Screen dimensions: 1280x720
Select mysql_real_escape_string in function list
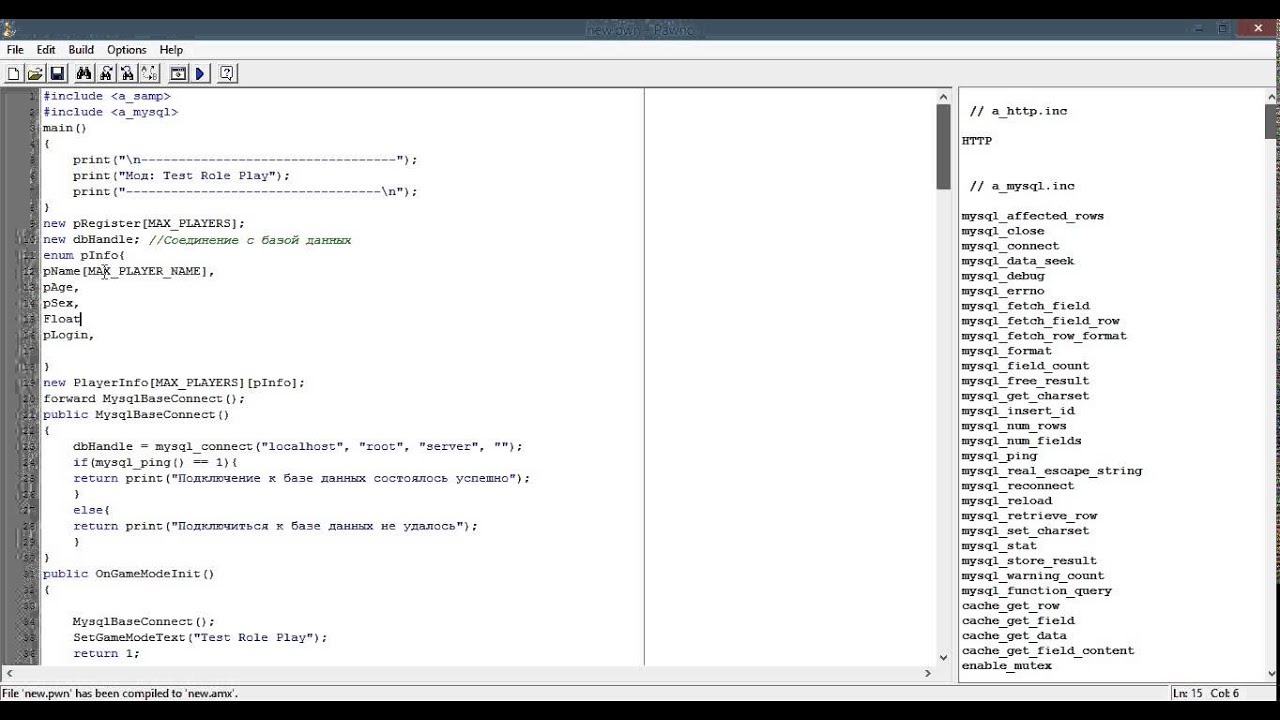coord(1052,471)
